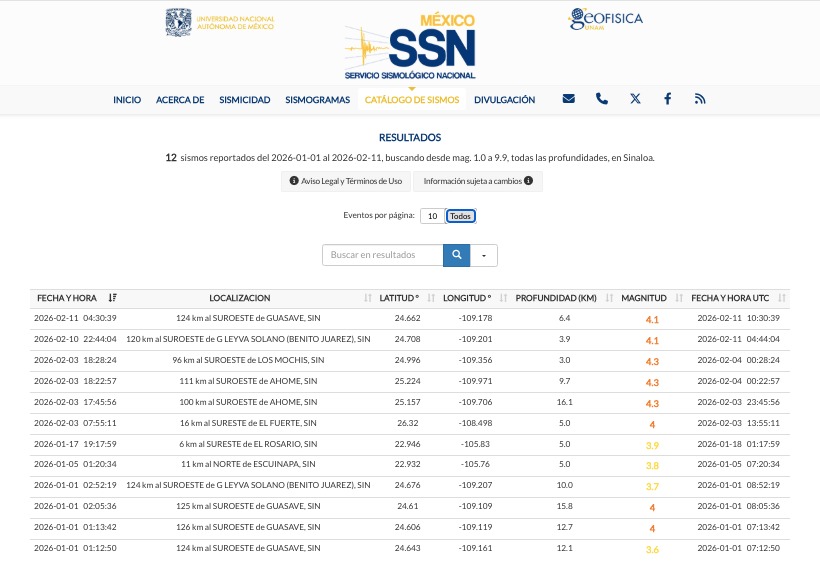Open the X (Twitter) social icon
Viewport: 820px width, 581px height.
coord(635,99)
